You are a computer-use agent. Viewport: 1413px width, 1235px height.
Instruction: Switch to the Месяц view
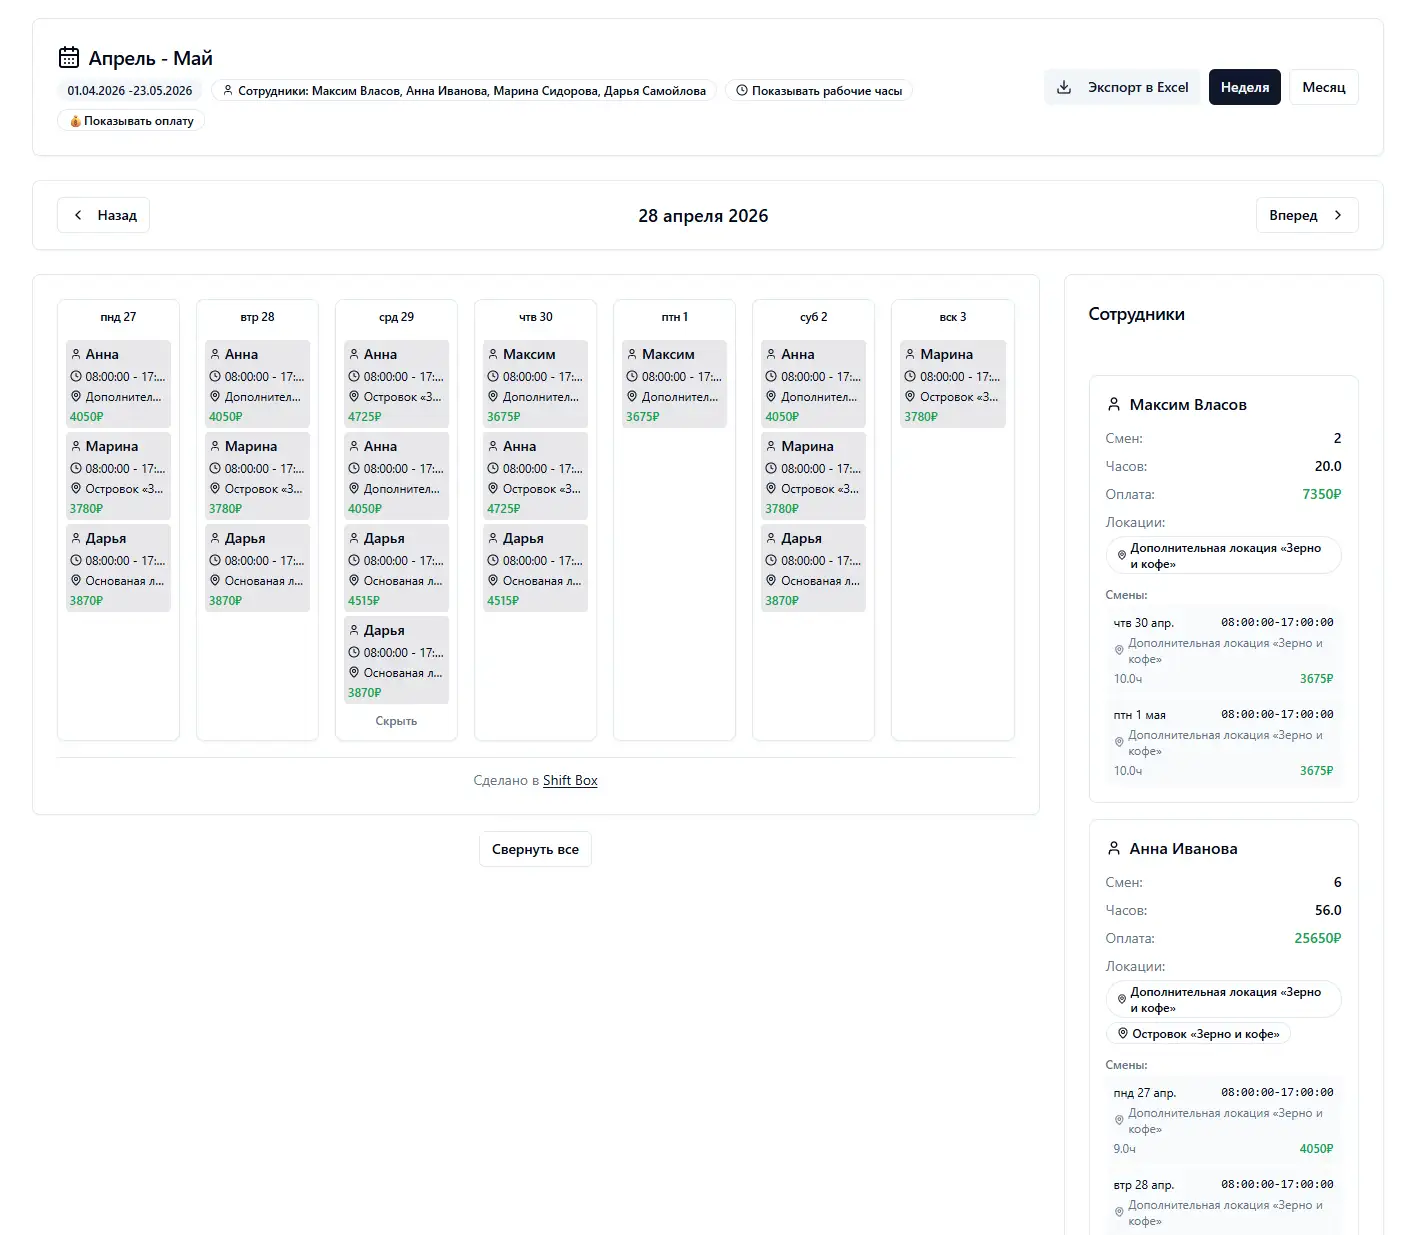[1323, 87]
